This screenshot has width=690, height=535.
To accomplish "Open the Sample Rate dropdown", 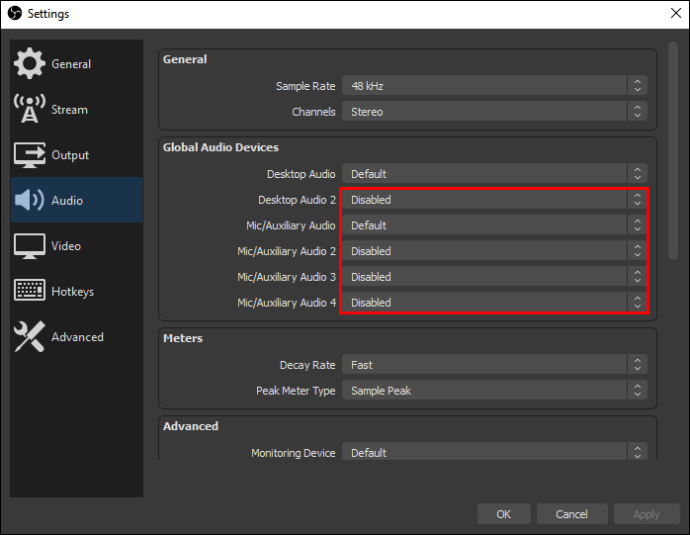I will coord(494,86).
